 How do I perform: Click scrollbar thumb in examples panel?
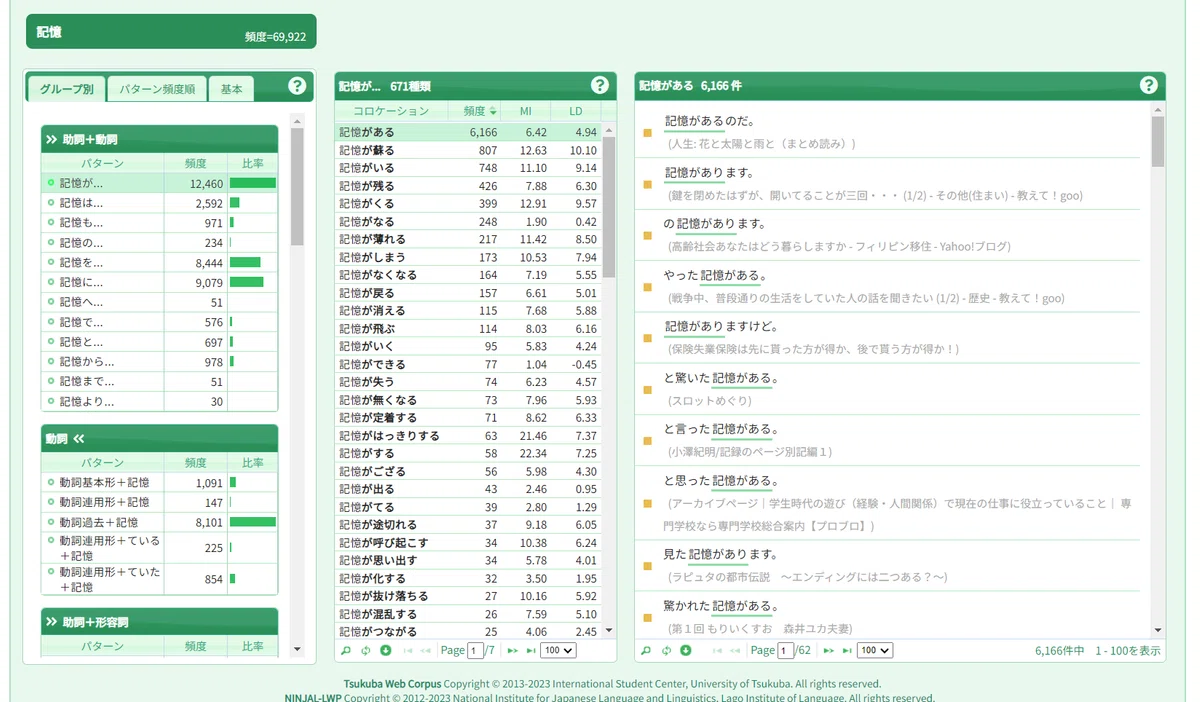tap(1158, 141)
